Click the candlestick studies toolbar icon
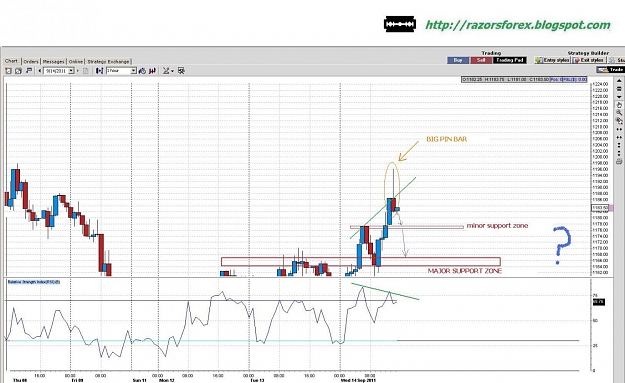 pos(153,71)
